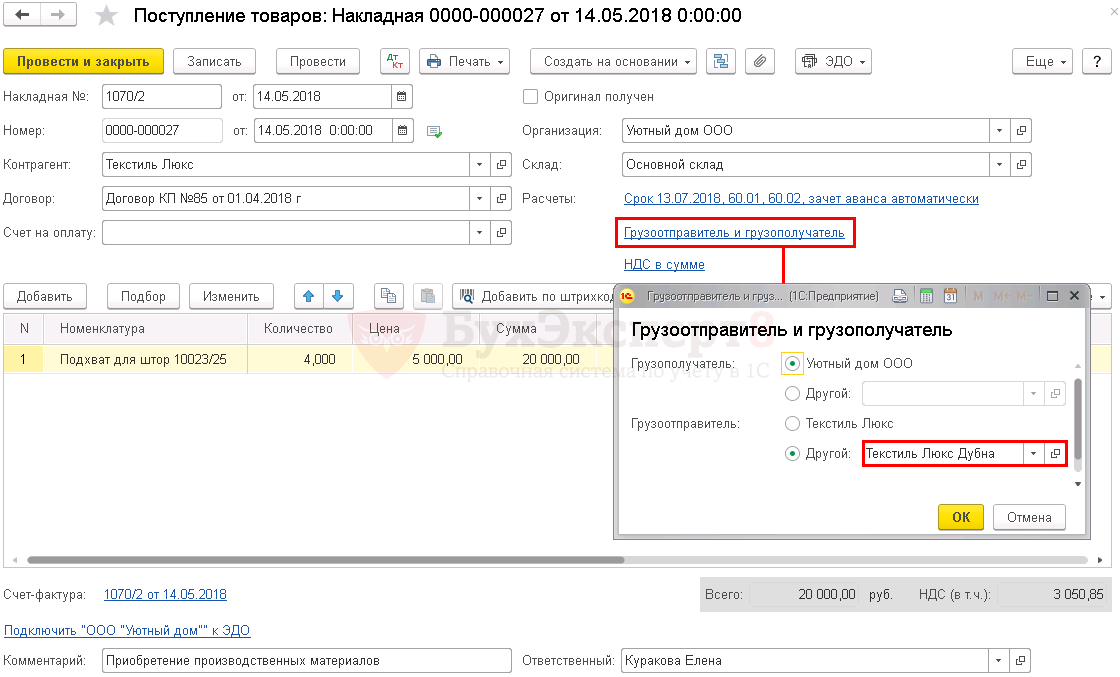Image resolution: width=1120 pixels, height=677 pixels.
Task: Expand the Контрагент dropdown
Action: pos(479,164)
